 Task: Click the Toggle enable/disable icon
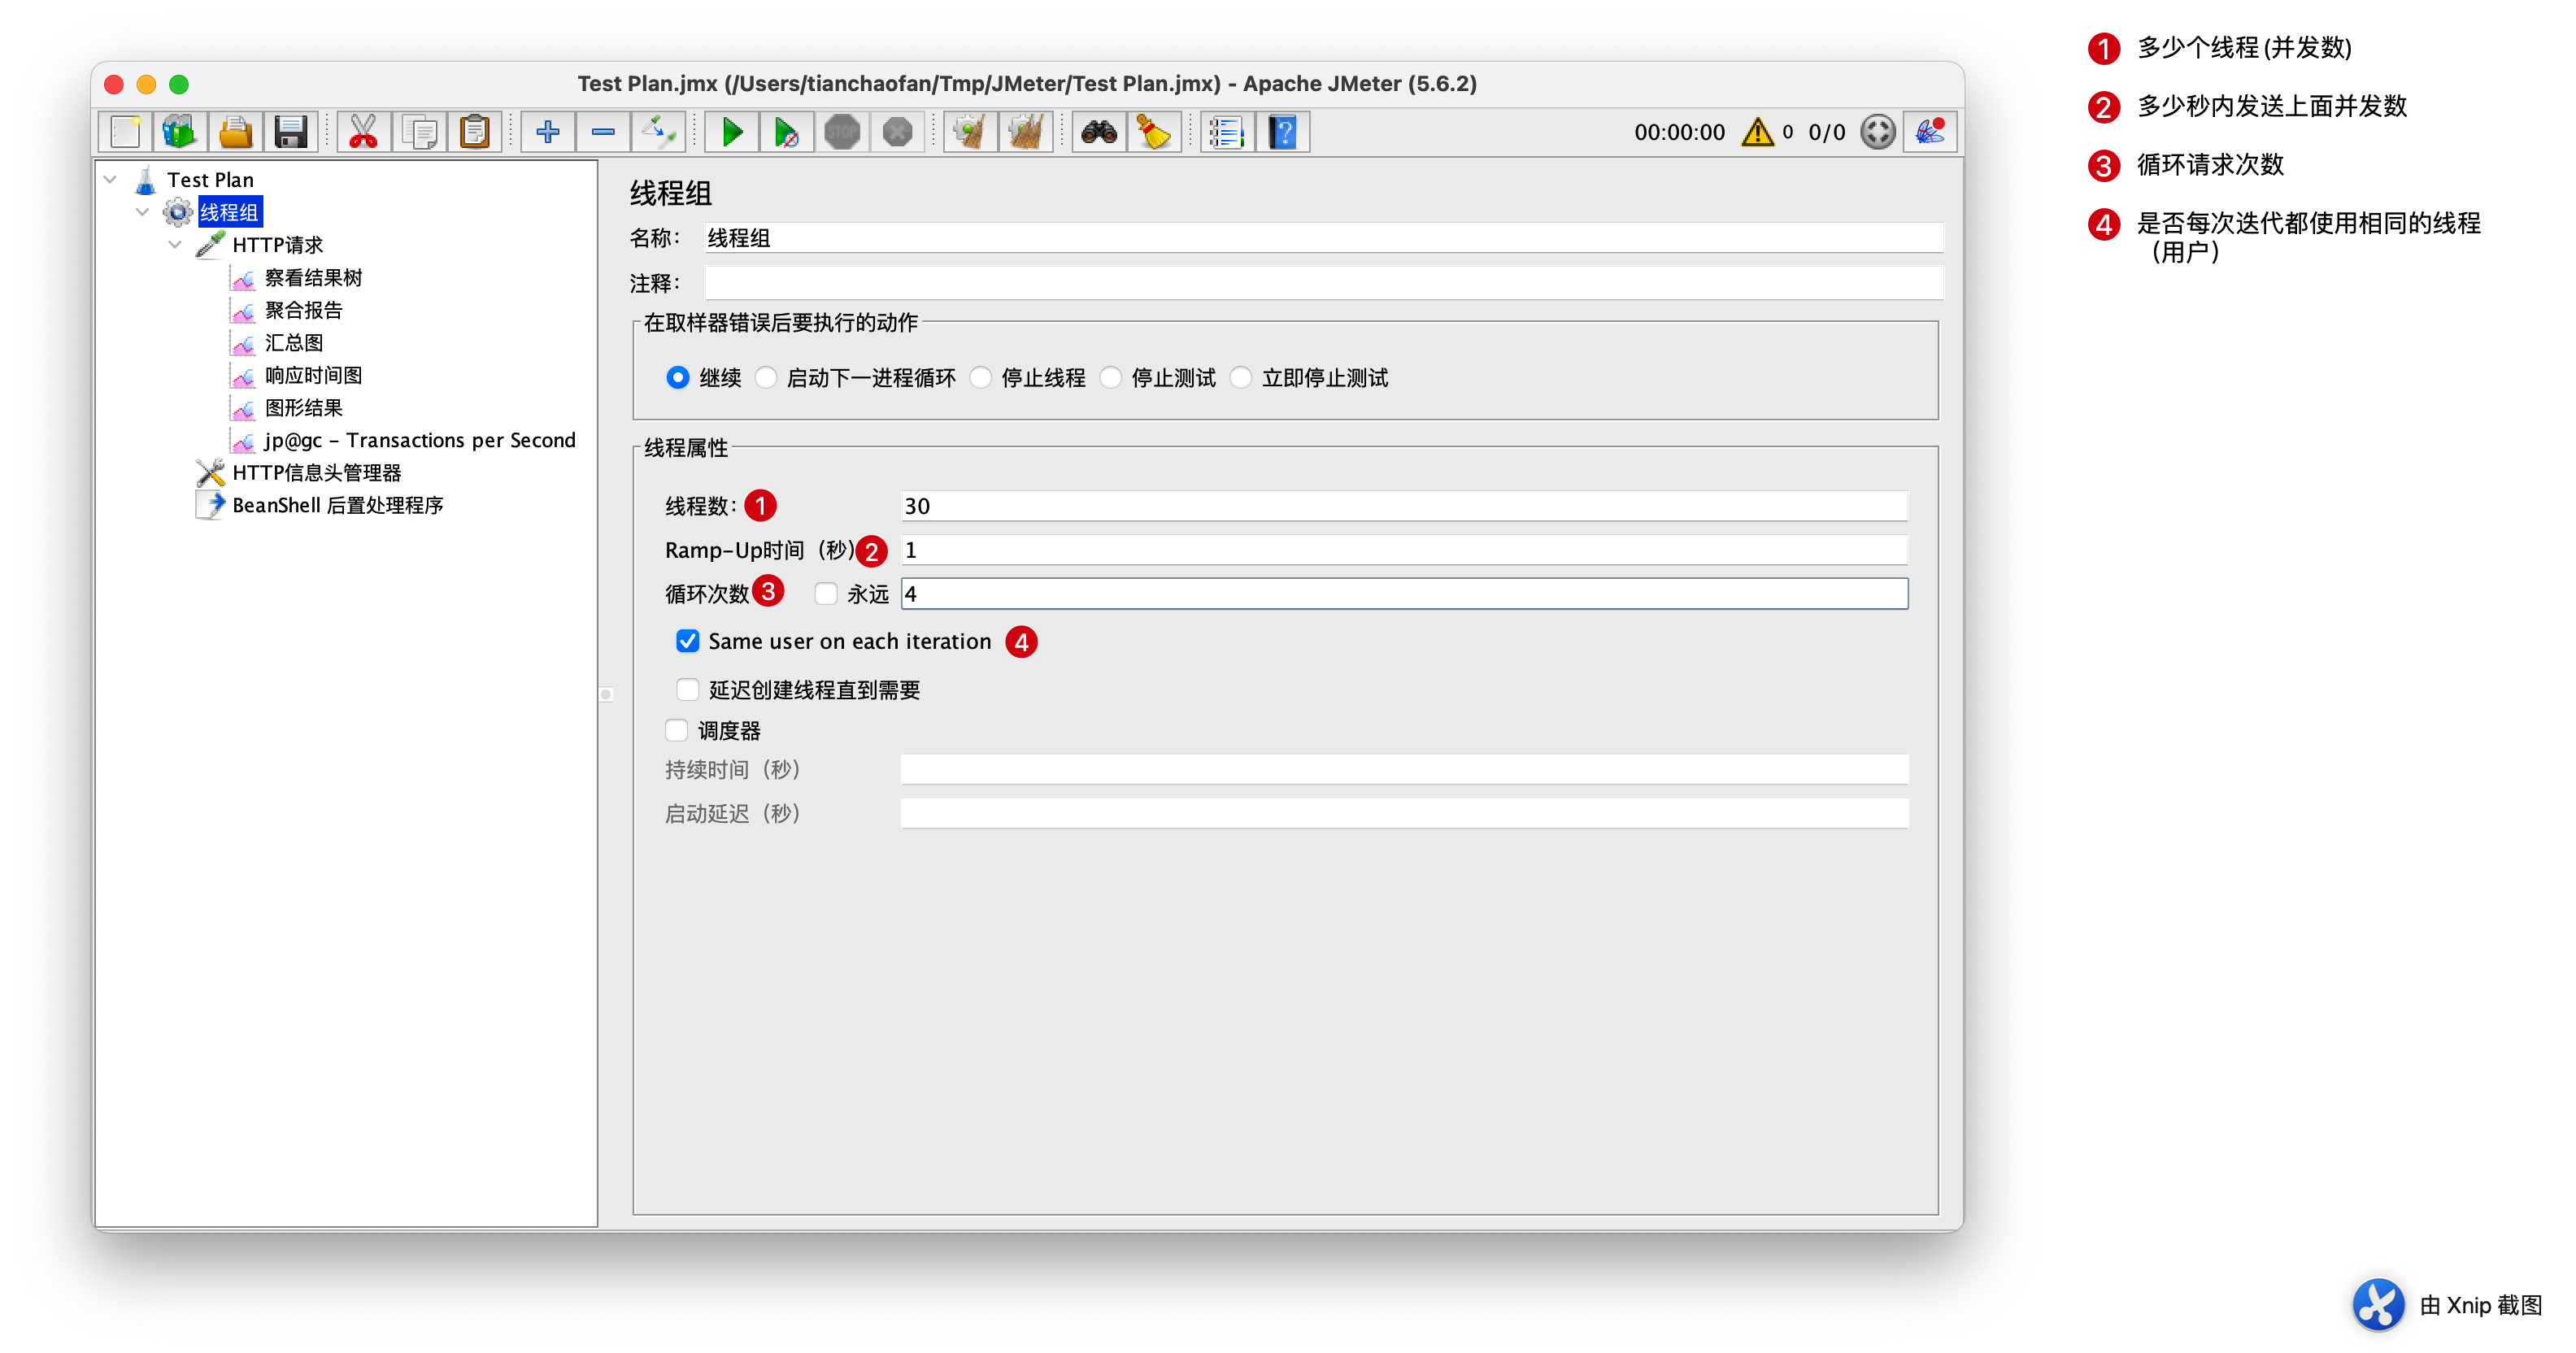[658, 132]
